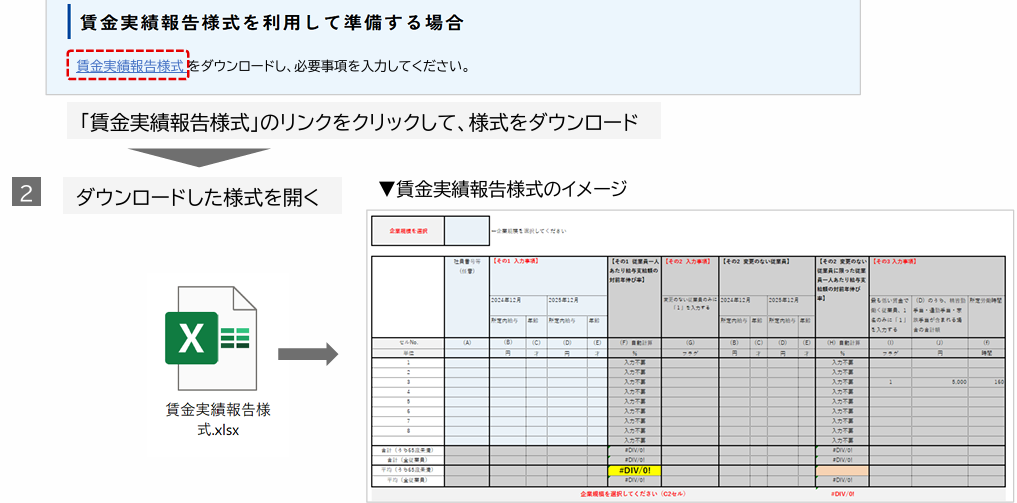The height and width of the screenshot is (503, 1017).
Task: Click the 賃金実績報告様式 download link
Action: pos(130,67)
